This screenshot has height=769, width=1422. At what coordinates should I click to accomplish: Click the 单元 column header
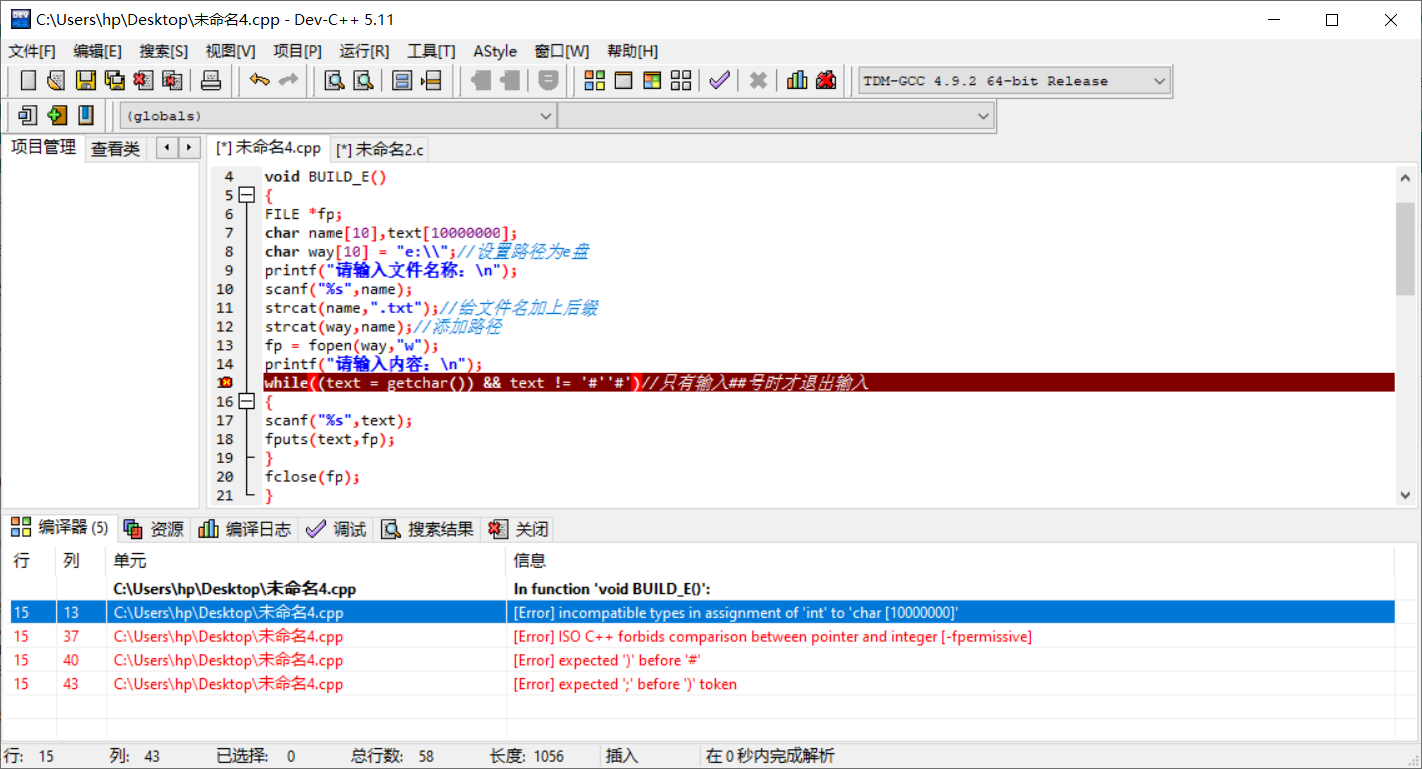coord(306,561)
